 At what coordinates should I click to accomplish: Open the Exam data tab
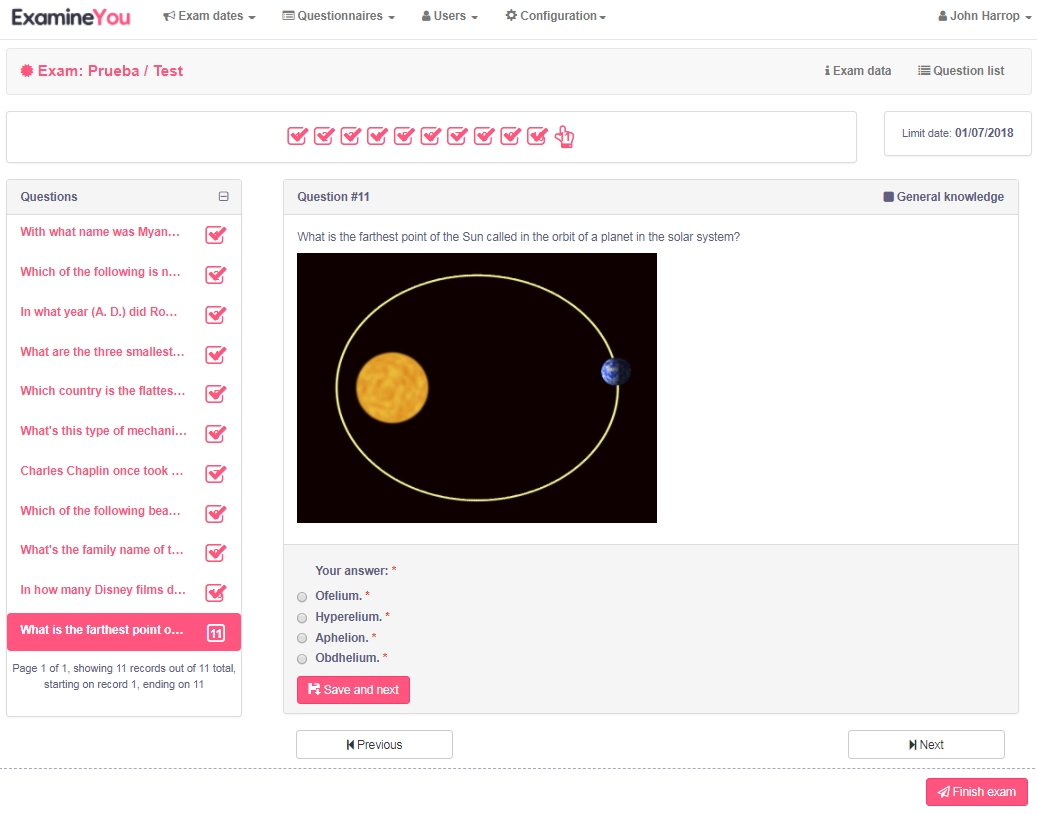pyautogui.click(x=857, y=71)
